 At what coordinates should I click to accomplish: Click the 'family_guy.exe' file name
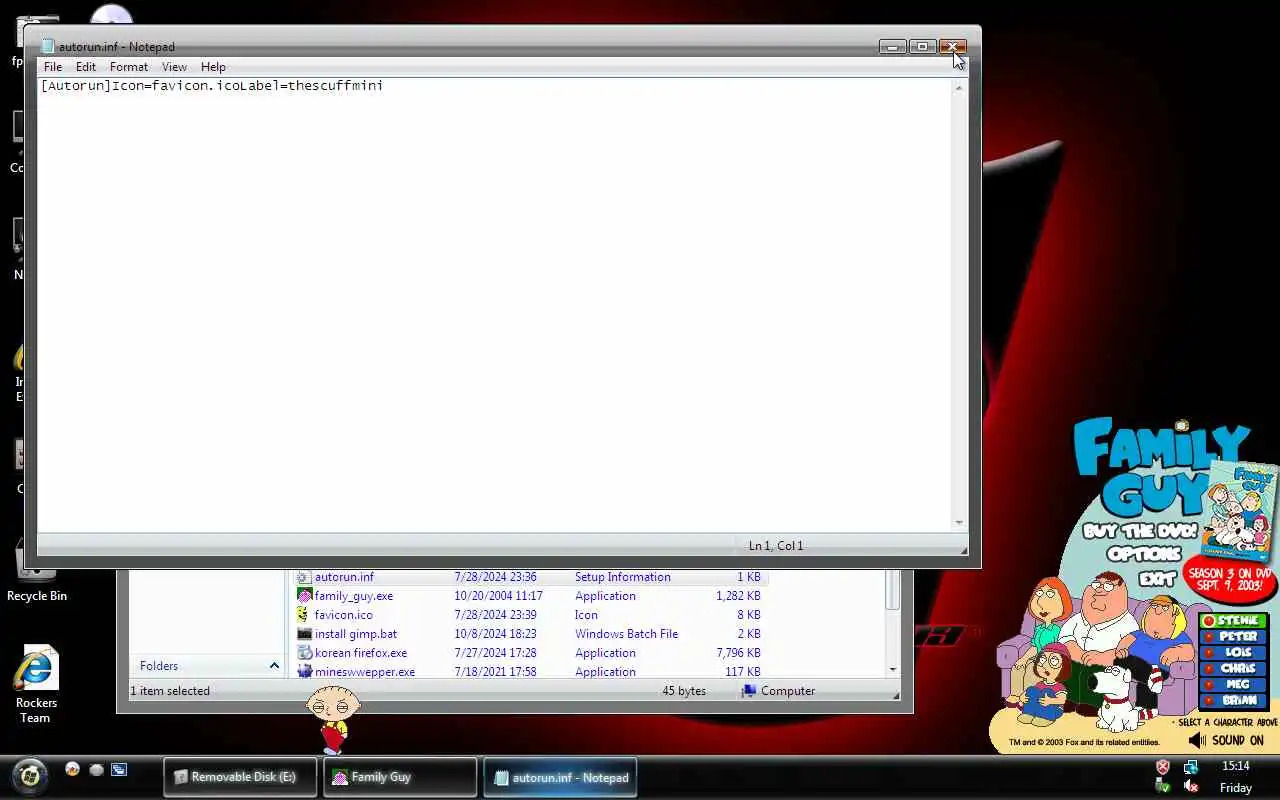[354, 596]
